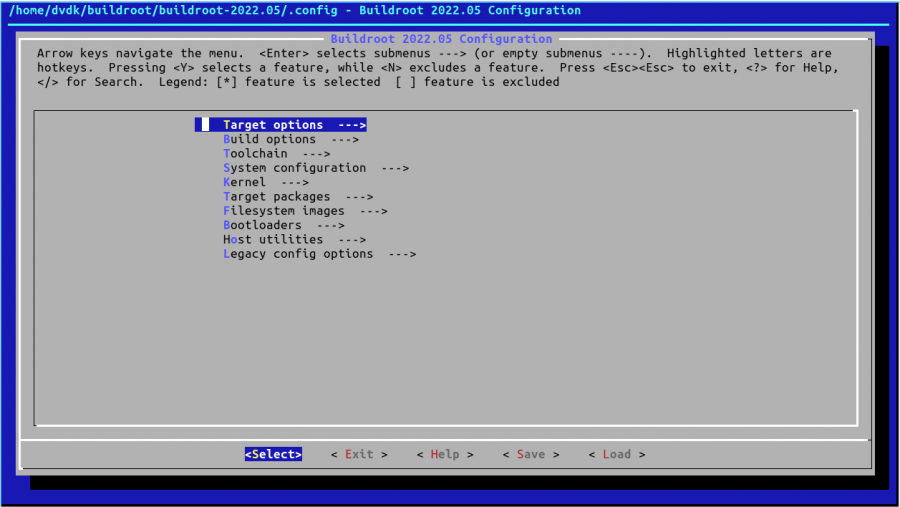The image size is (900, 507).
Task: Expand the arrow beside Kernel
Action: [295, 183]
